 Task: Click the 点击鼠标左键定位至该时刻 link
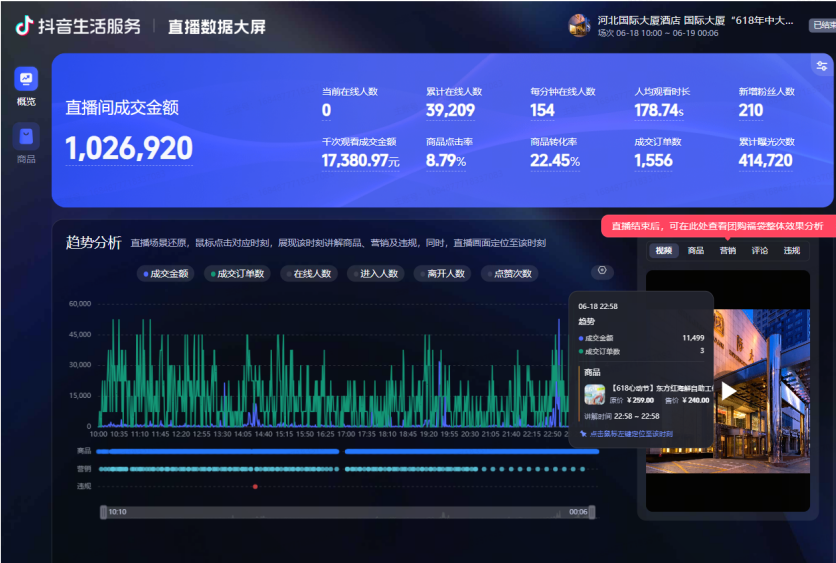click(630, 434)
